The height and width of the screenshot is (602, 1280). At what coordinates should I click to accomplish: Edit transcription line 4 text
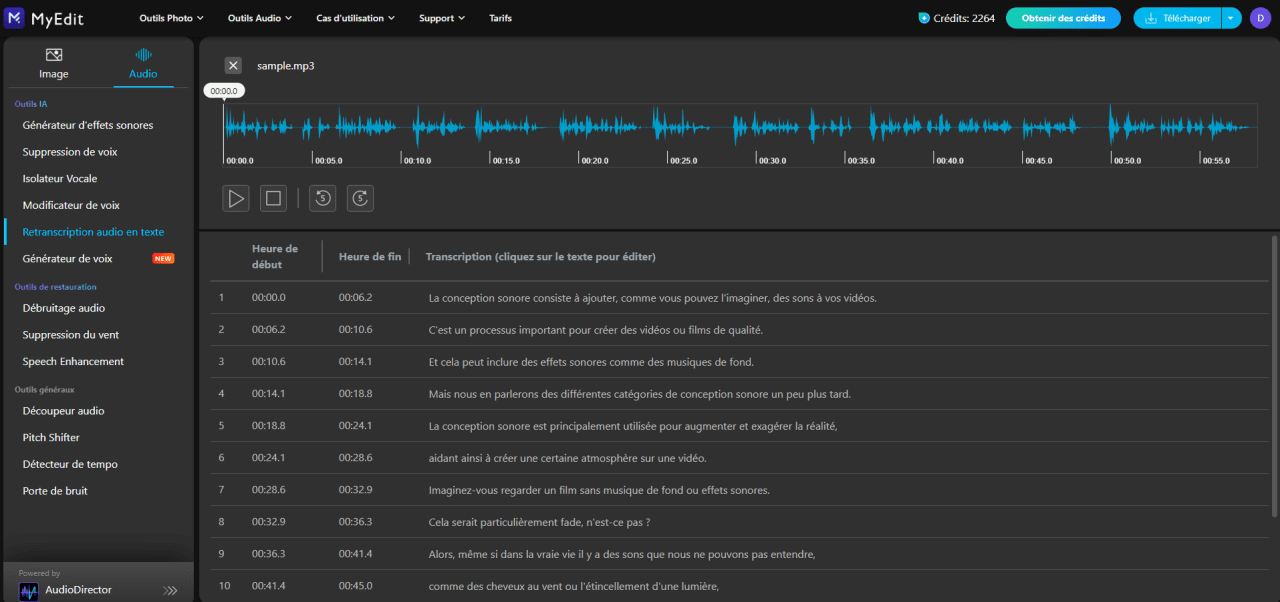(x=640, y=394)
